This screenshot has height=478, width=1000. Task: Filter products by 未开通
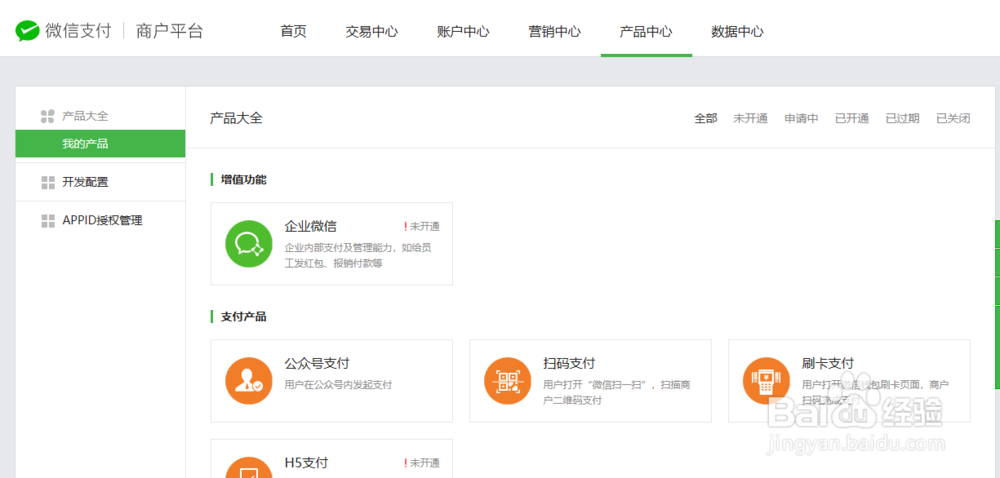751,118
